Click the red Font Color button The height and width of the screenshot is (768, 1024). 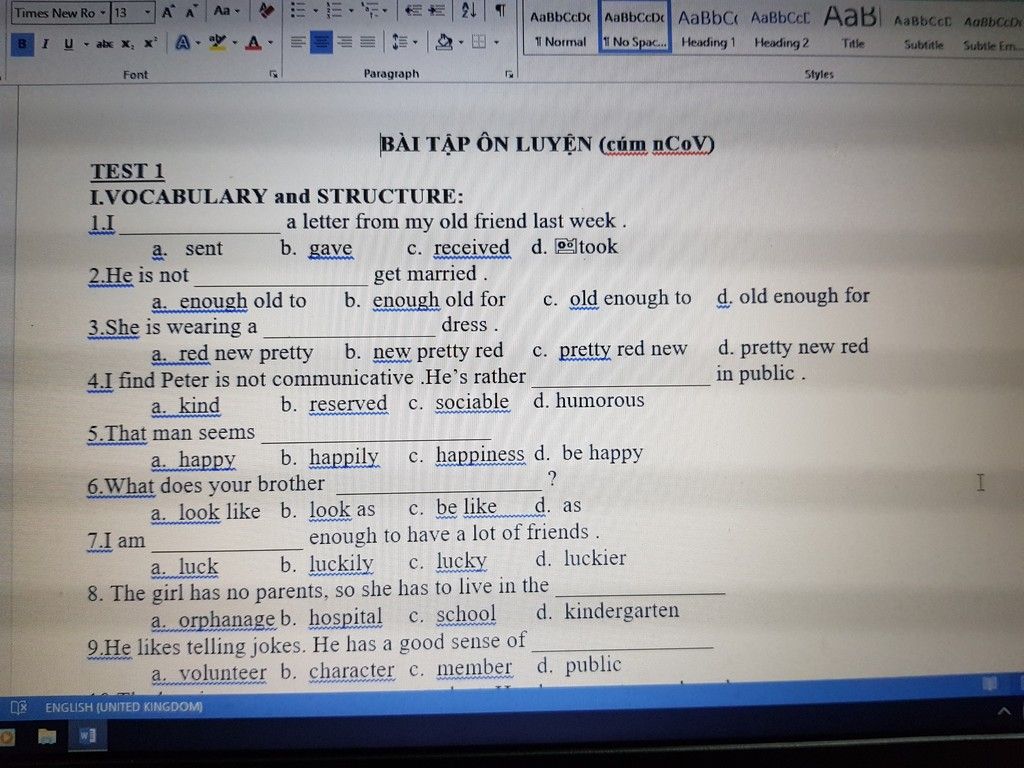coord(254,43)
